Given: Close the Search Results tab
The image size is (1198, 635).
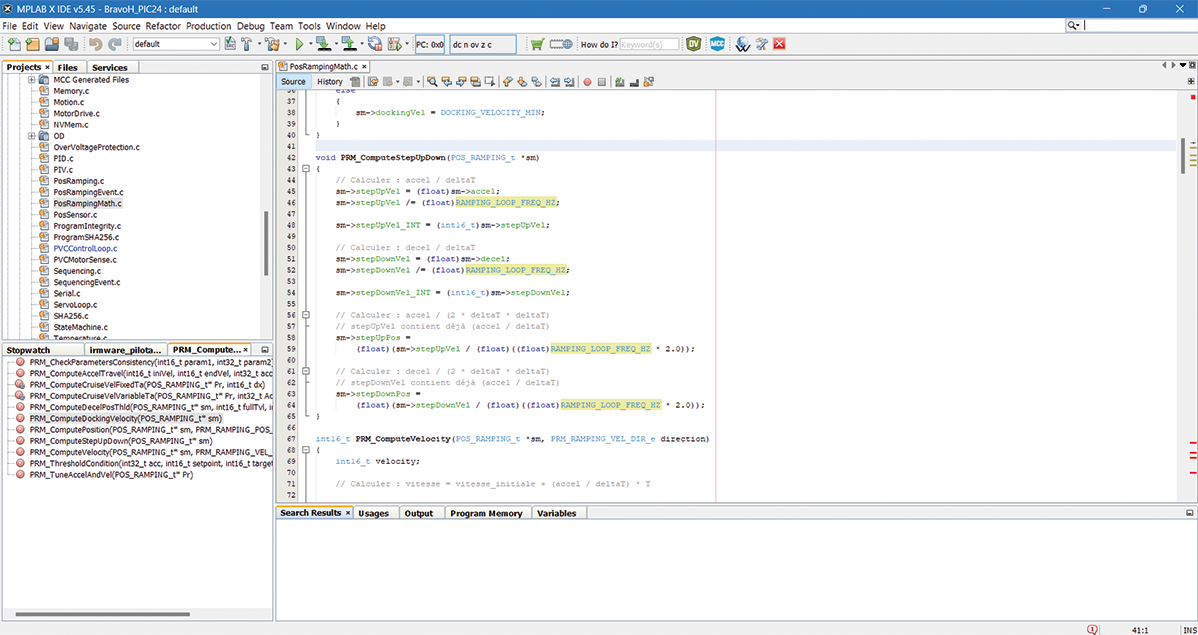Looking at the screenshot, I should point(348,513).
